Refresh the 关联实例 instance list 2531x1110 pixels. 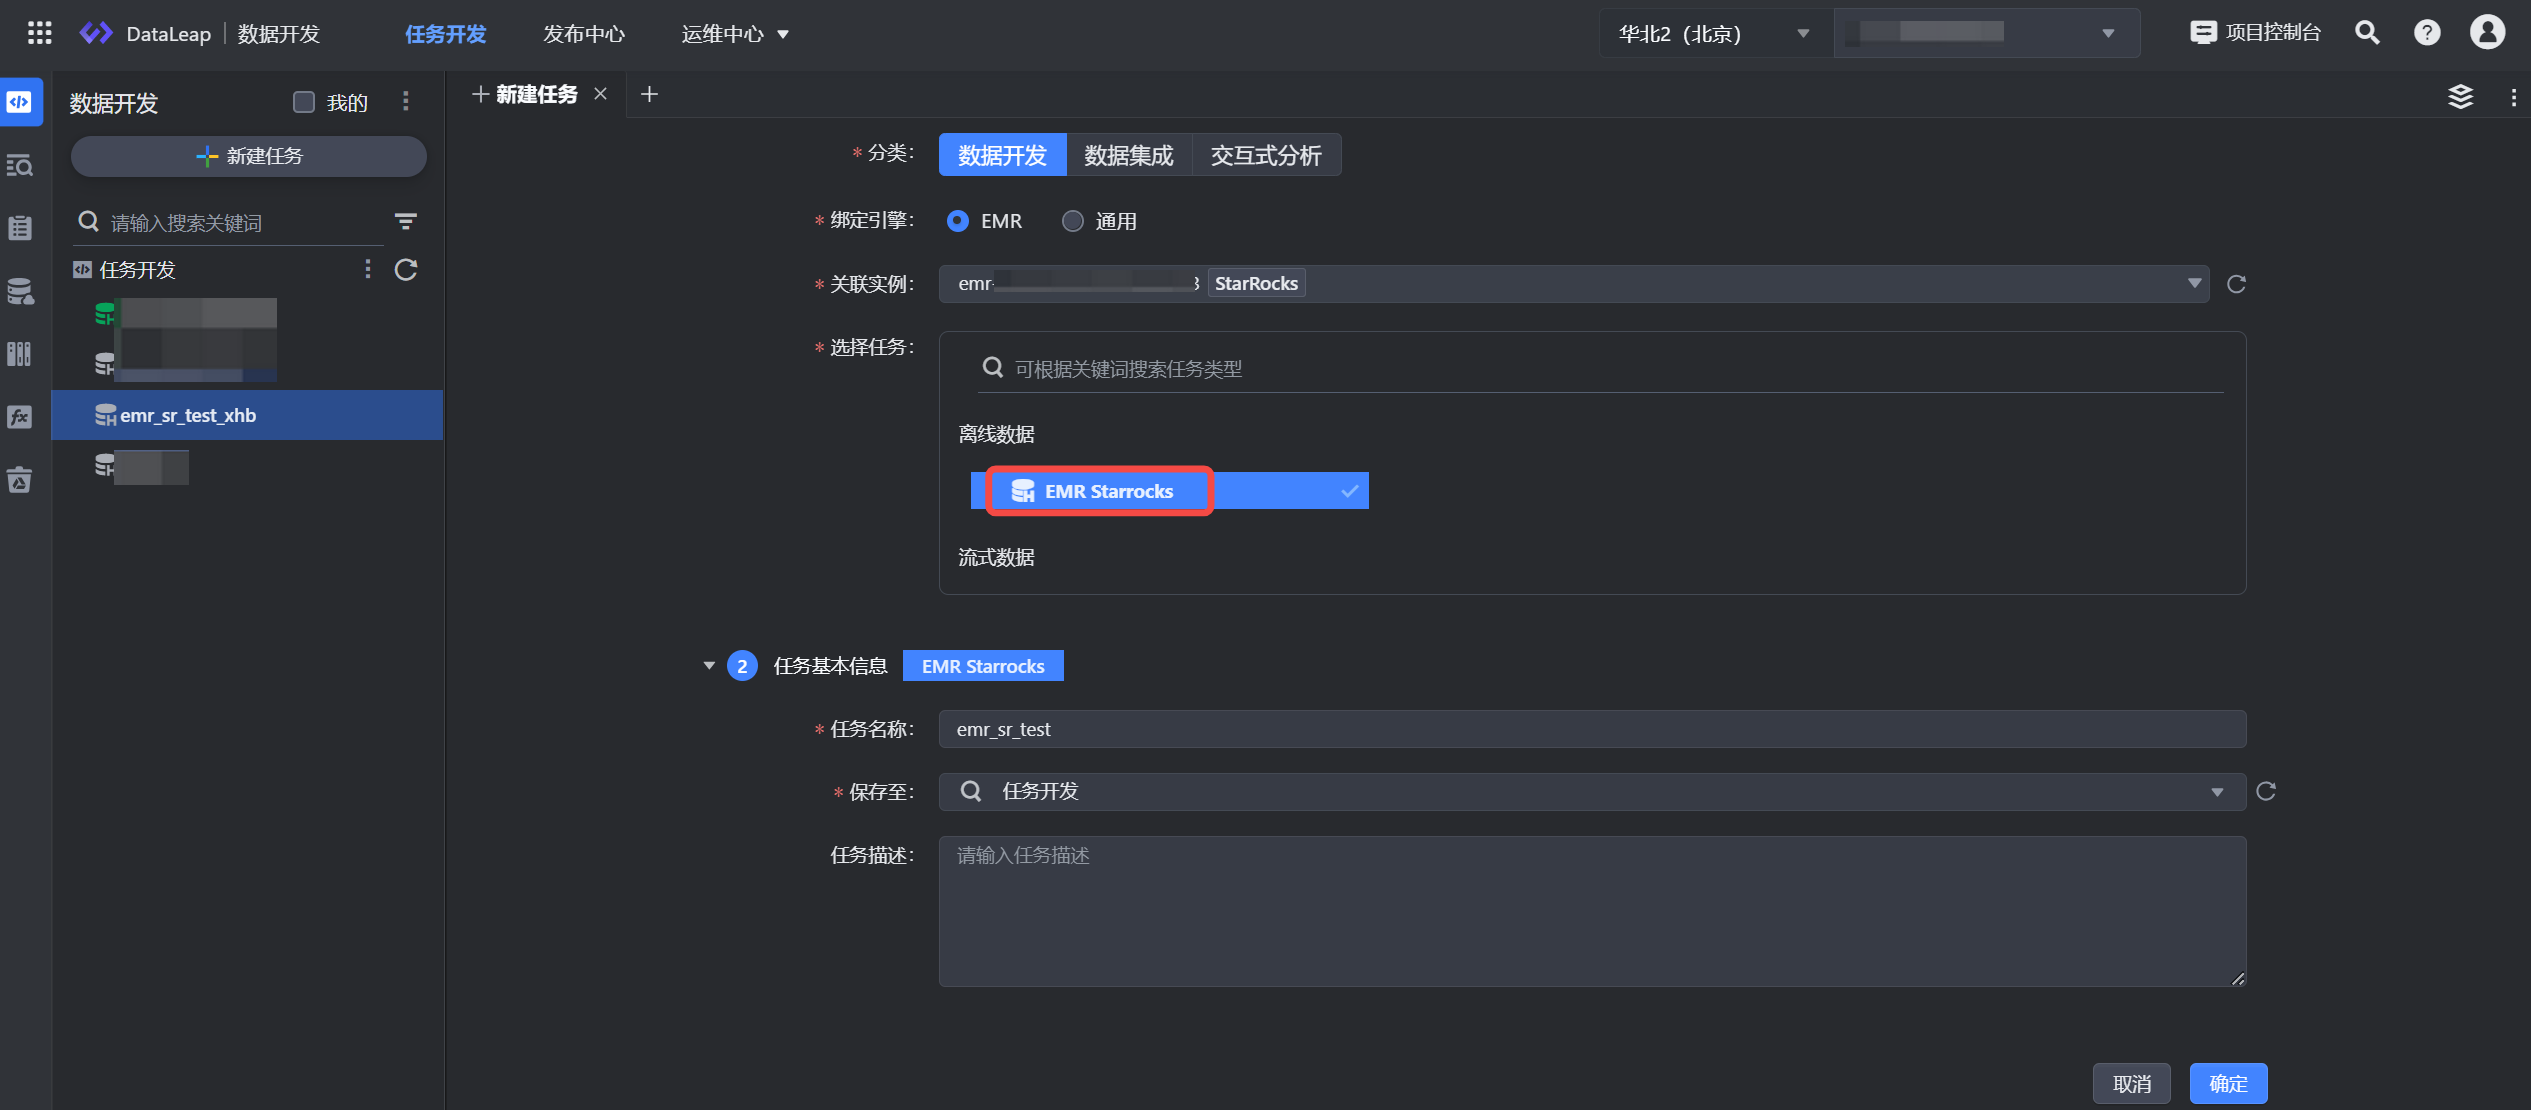coord(2236,284)
